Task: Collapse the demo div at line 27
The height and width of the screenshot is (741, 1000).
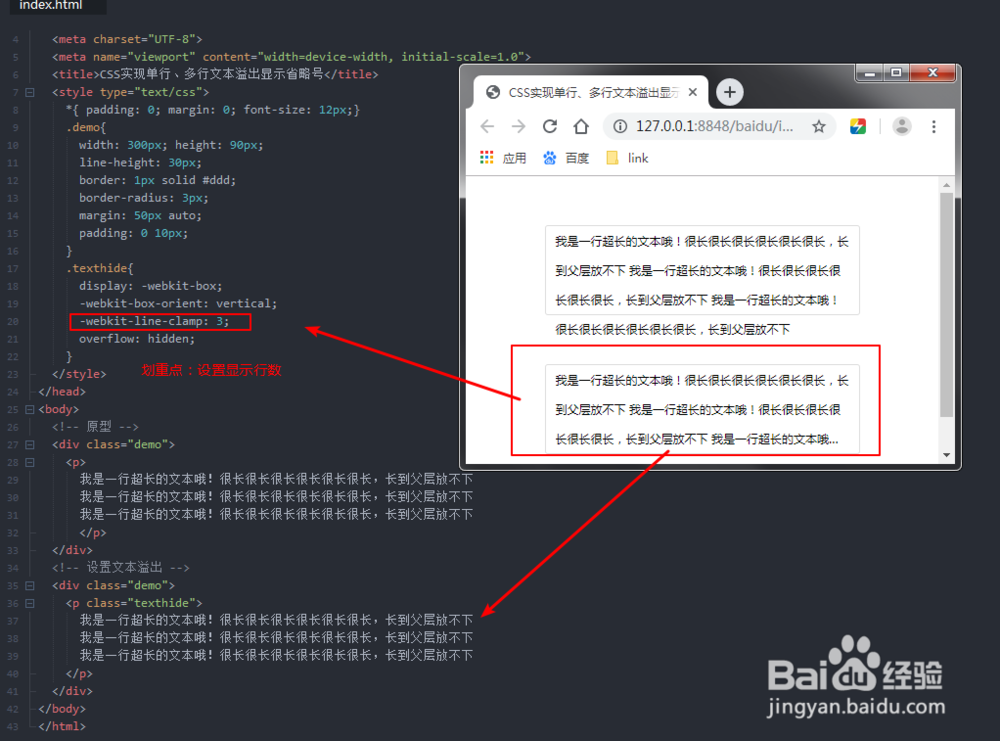Action: (x=30, y=444)
